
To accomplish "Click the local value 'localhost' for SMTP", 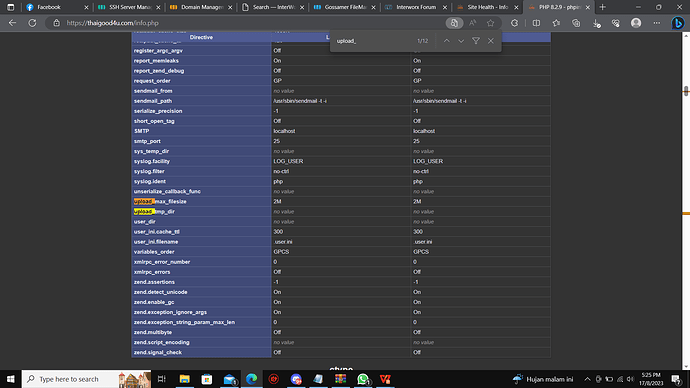I will (x=284, y=131).
